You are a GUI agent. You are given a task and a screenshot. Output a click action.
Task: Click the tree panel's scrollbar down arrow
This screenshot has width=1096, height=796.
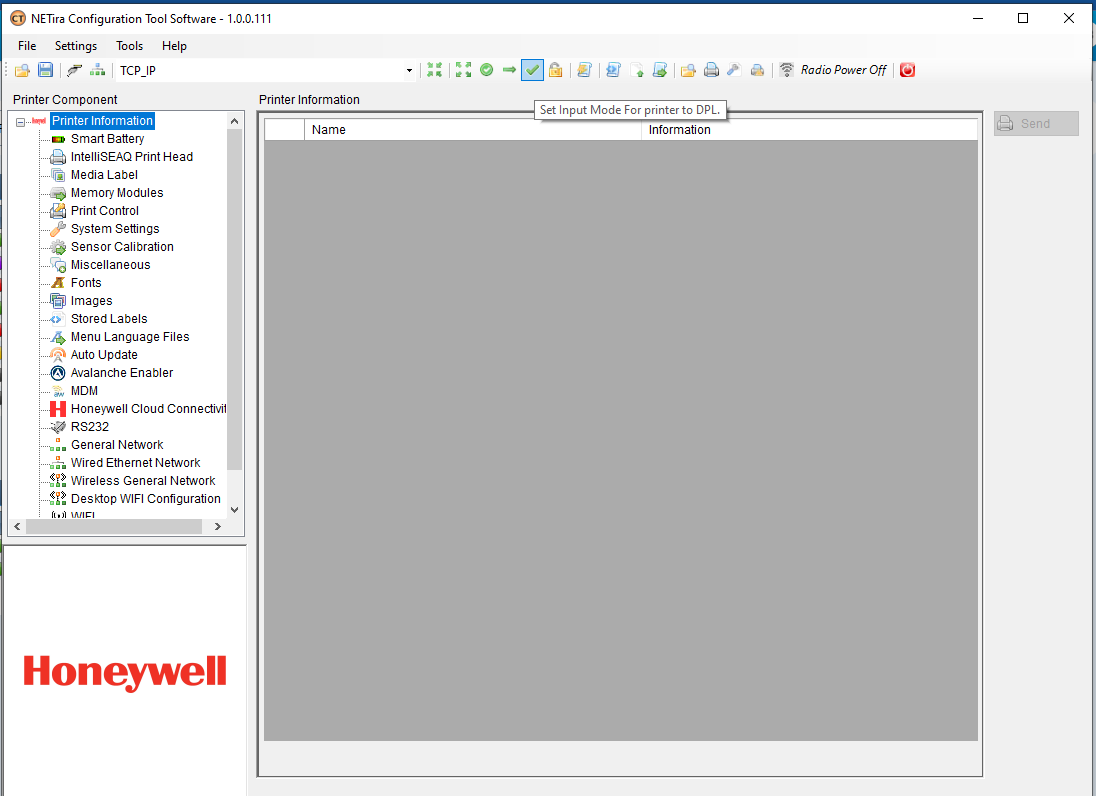point(233,509)
